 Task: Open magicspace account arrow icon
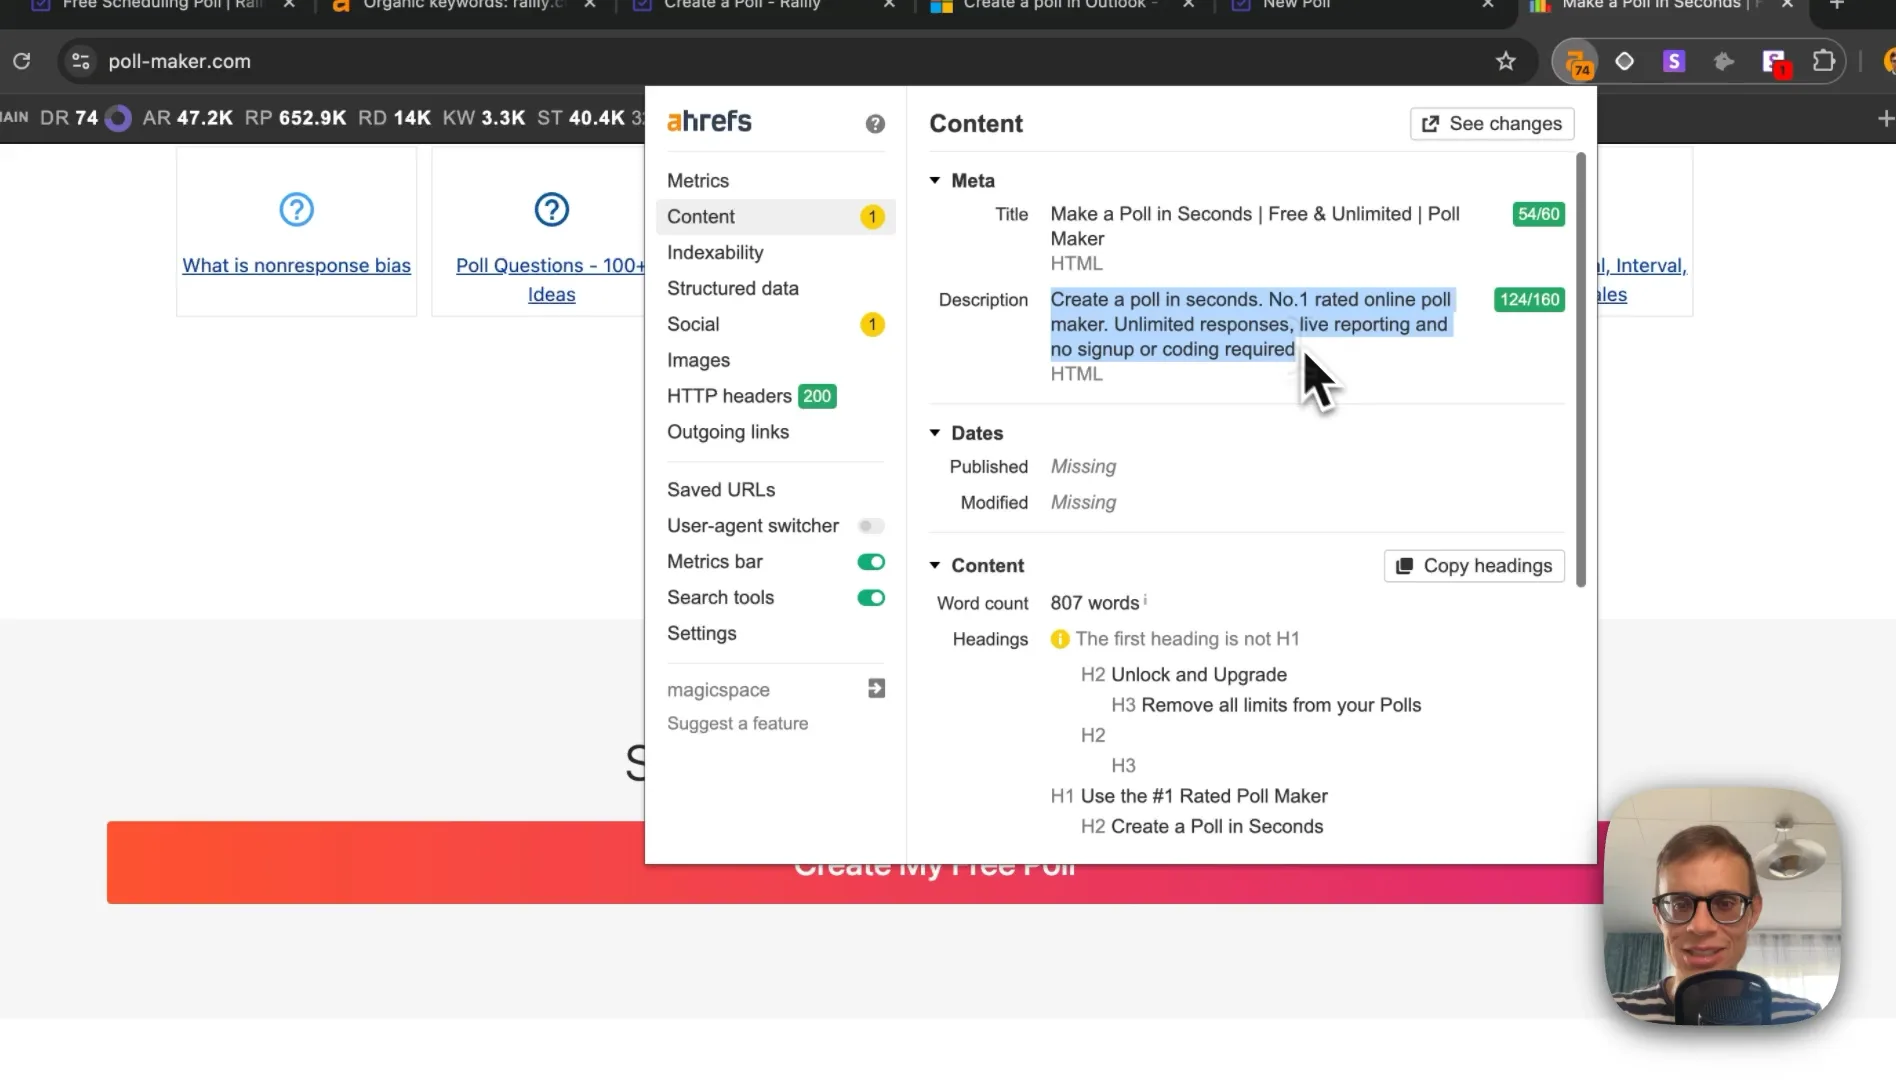click(x=876, y=688)
